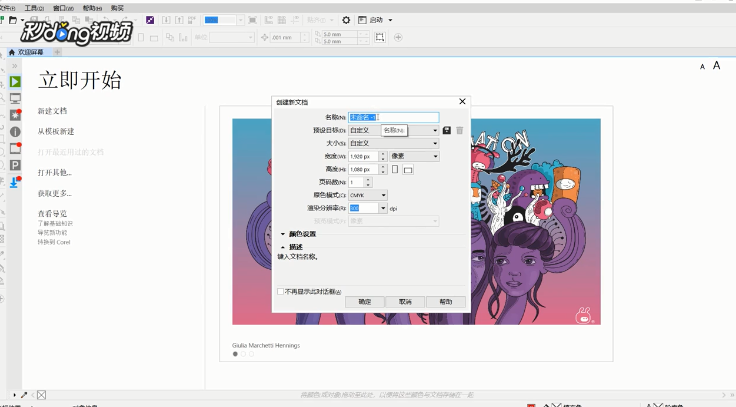Click the open folder icon in toolbar
Image resolution: width=736 pixels, height=407 pixels.
[x=13, y=20]
